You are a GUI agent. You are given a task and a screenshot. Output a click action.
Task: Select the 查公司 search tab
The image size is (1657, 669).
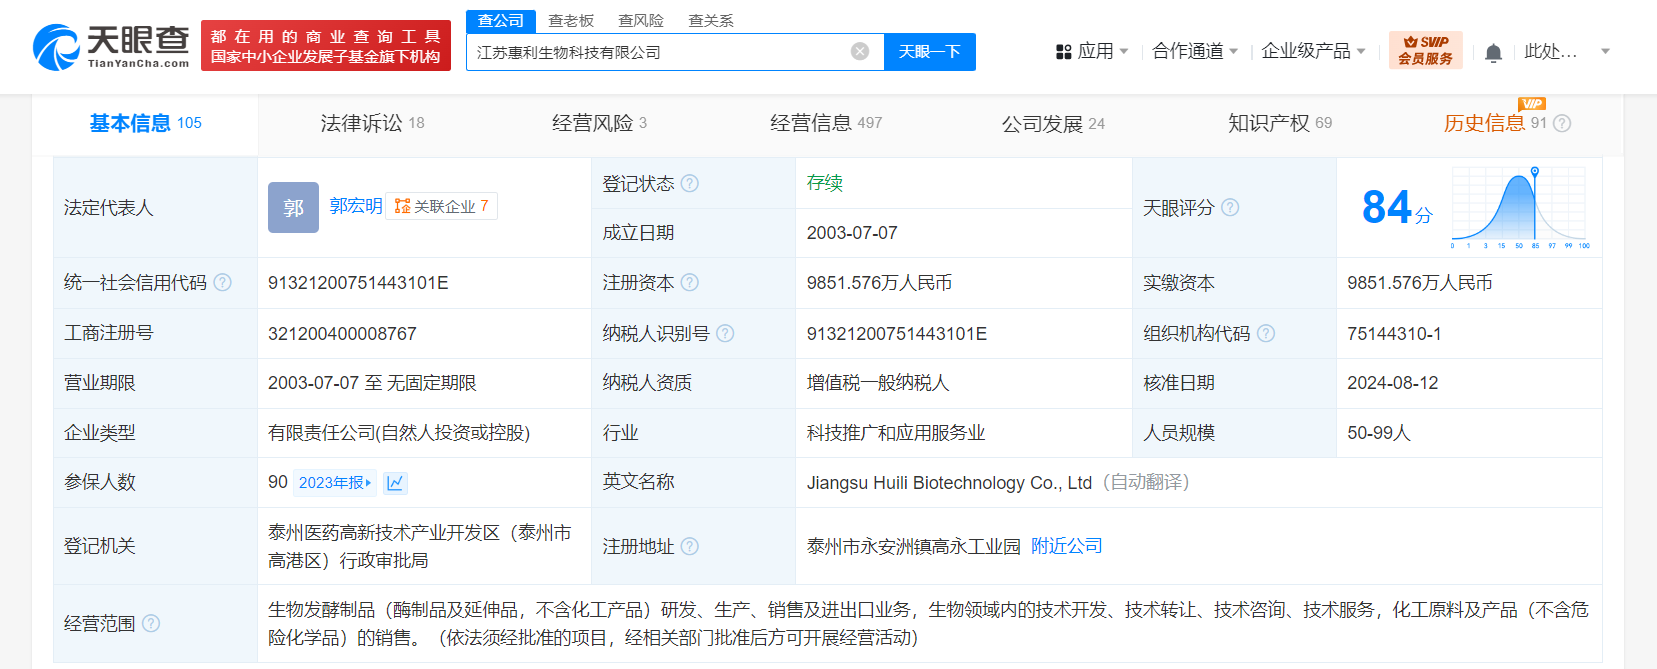pyautogui.click(x=501, y=20)
